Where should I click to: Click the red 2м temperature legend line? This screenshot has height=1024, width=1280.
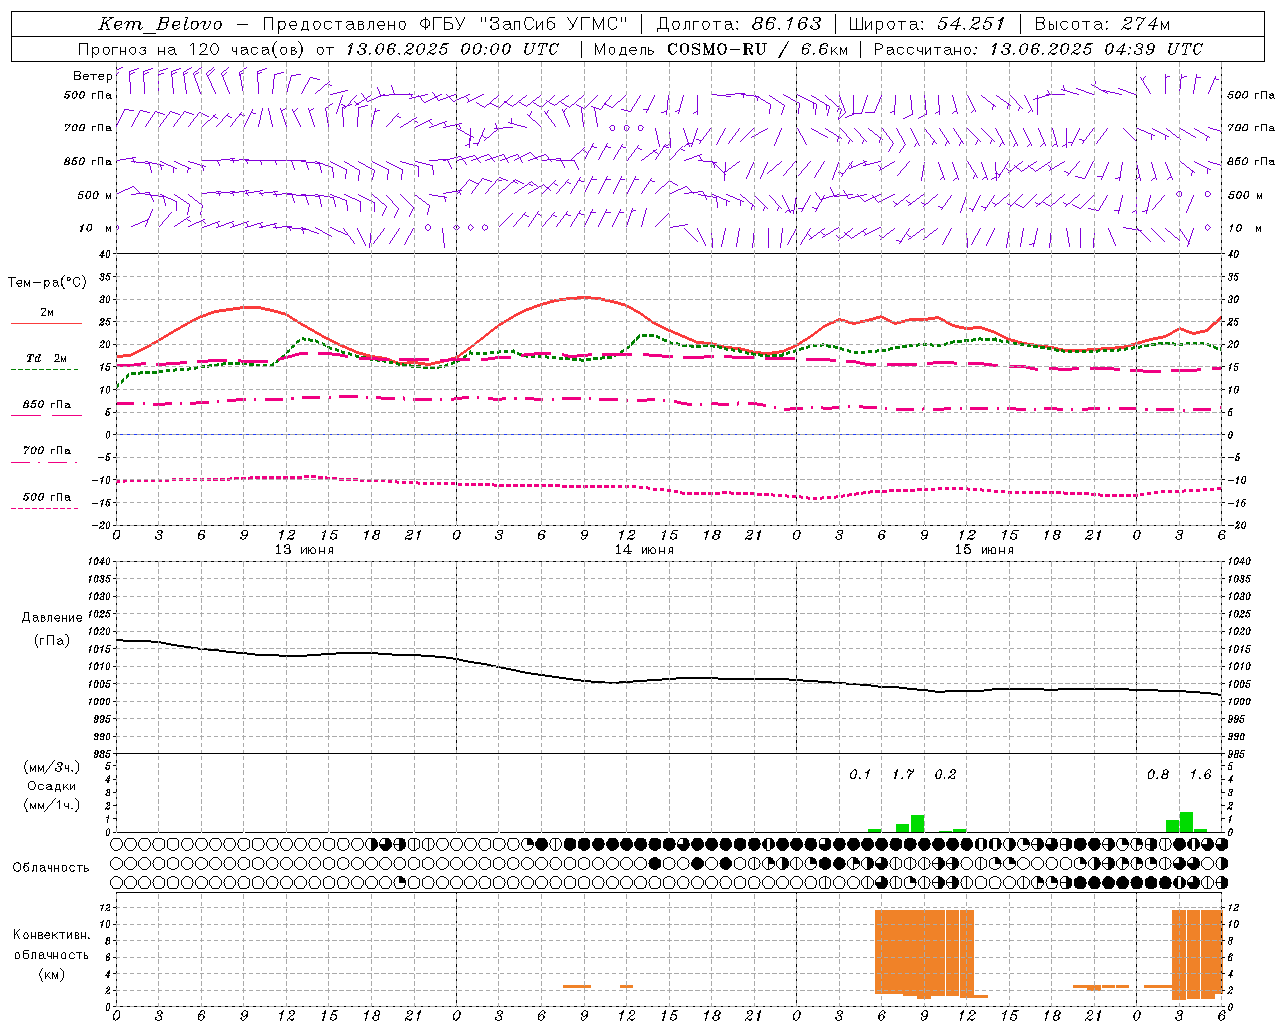46,323
